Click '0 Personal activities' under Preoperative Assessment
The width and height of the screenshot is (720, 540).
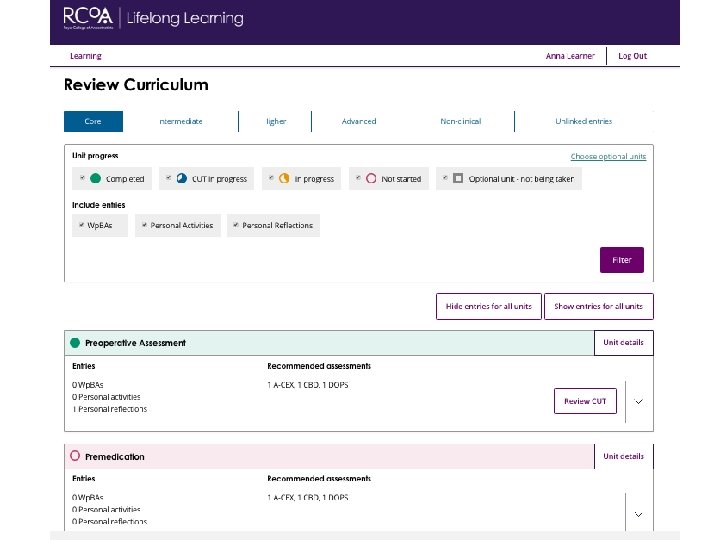pos(106,397)
